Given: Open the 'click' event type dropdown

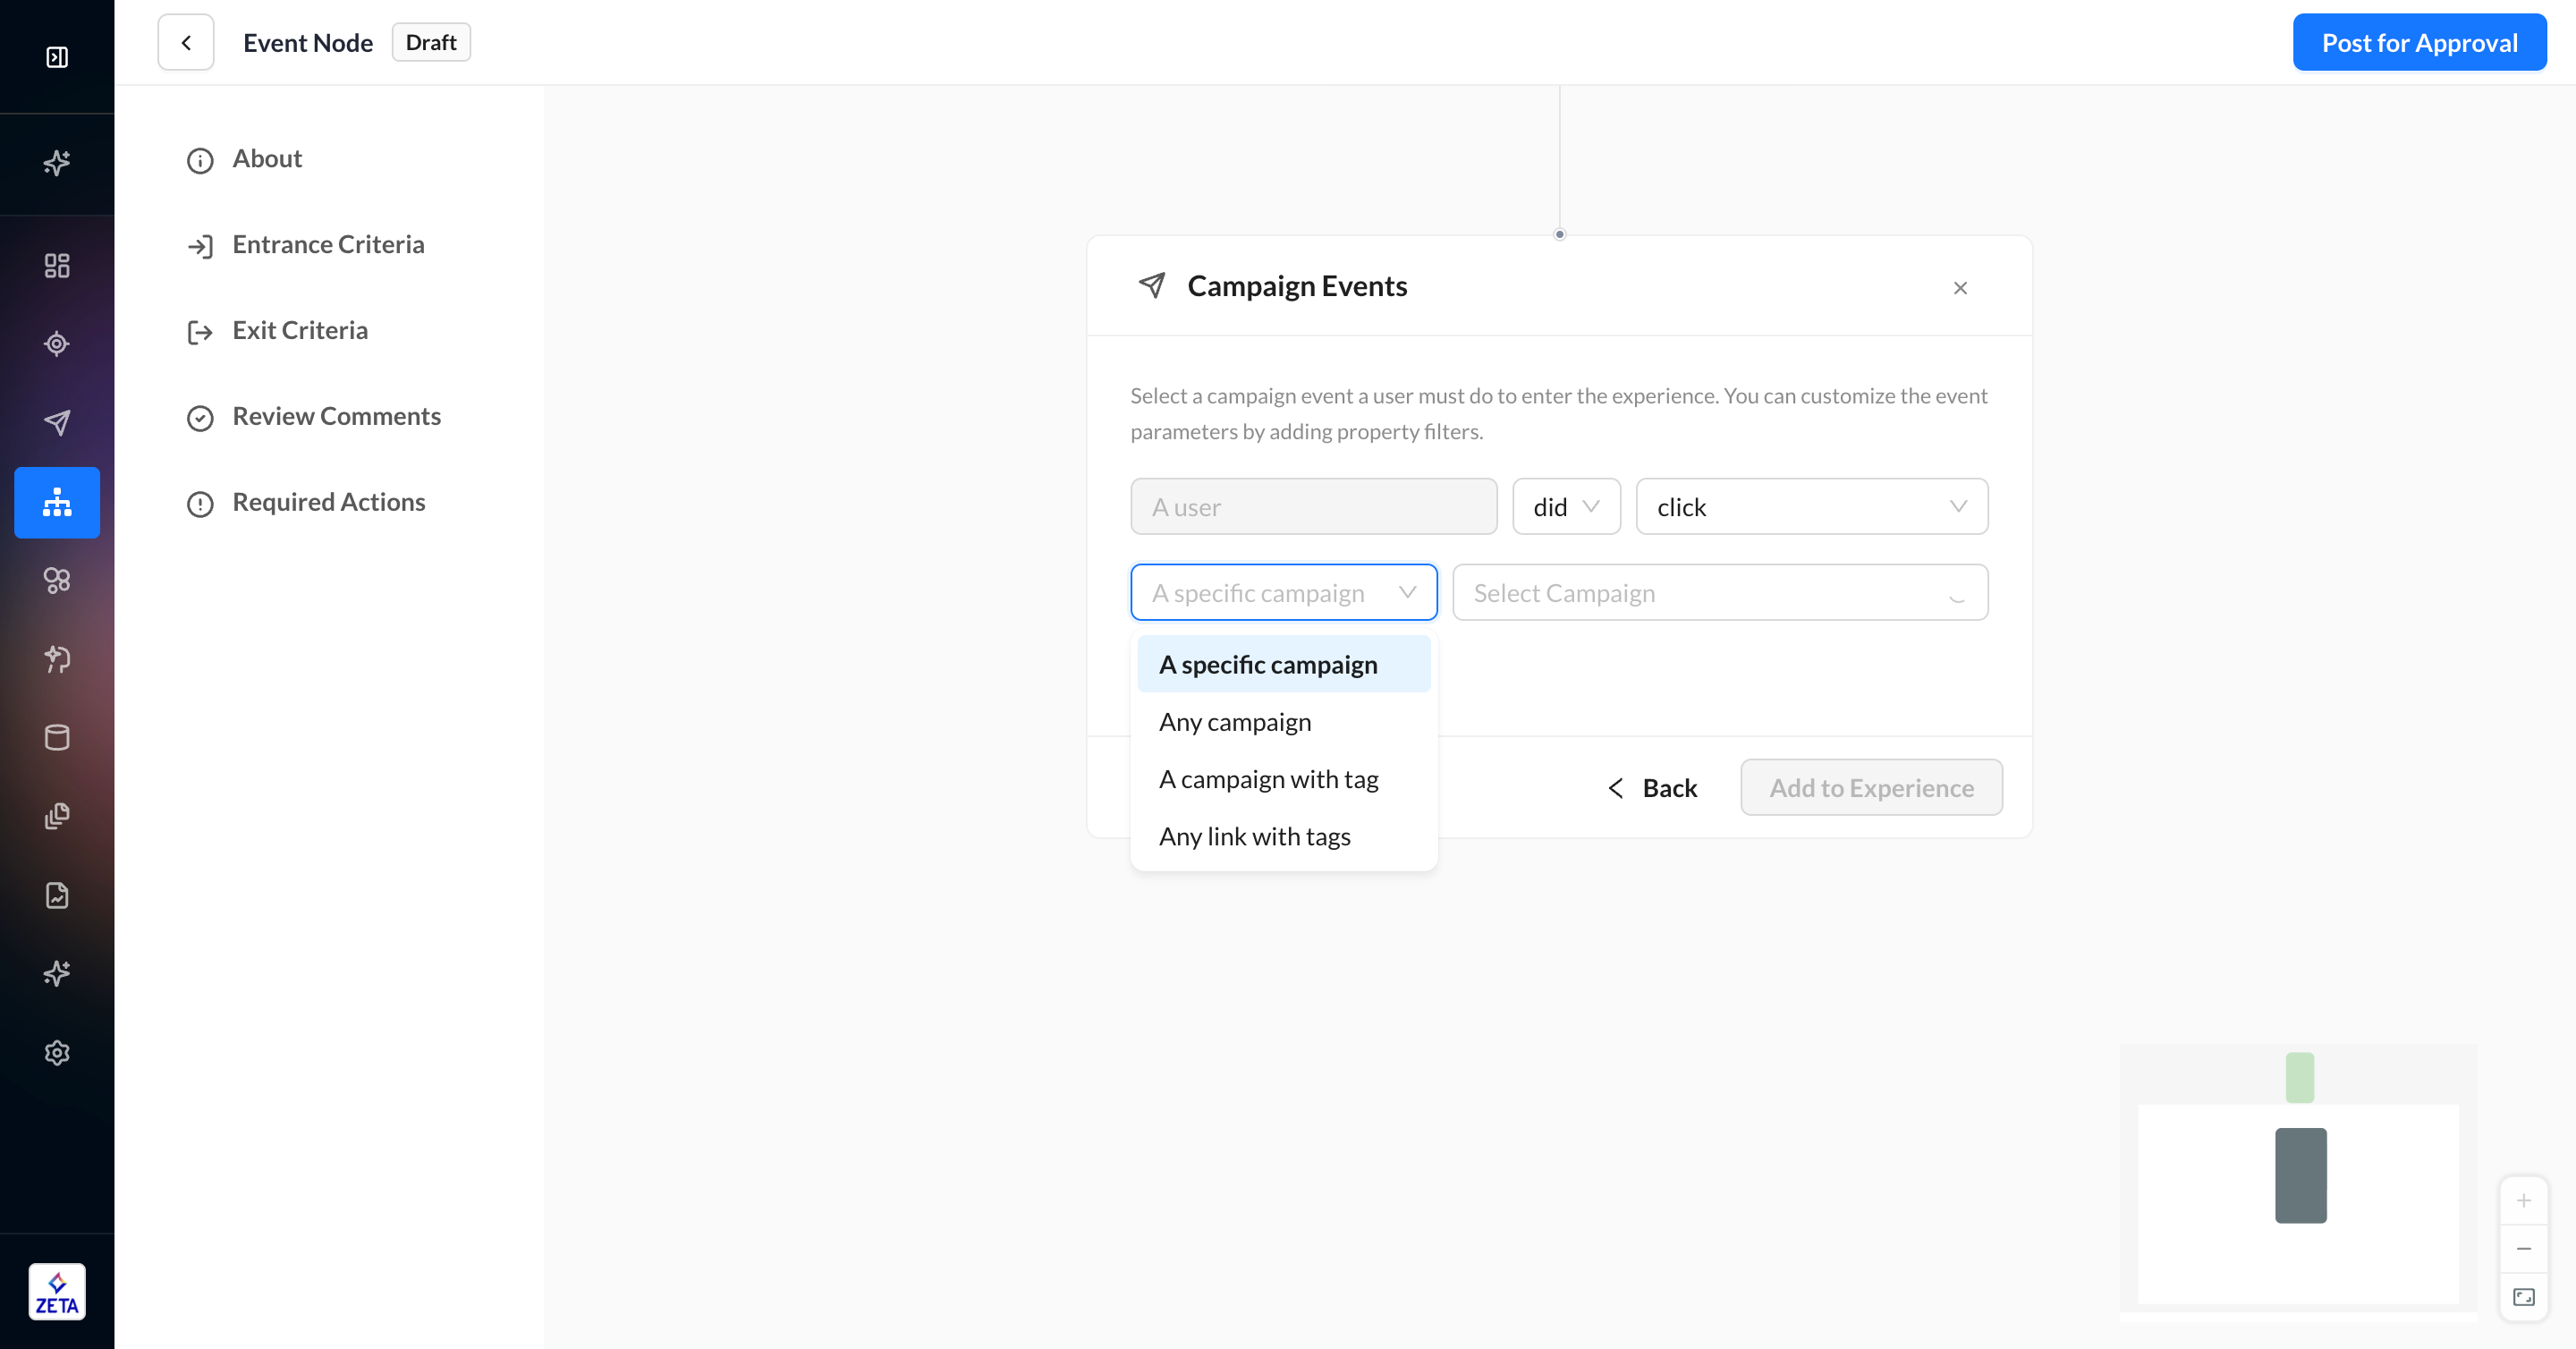Looking at the screenshot, I should (1811, 507).
